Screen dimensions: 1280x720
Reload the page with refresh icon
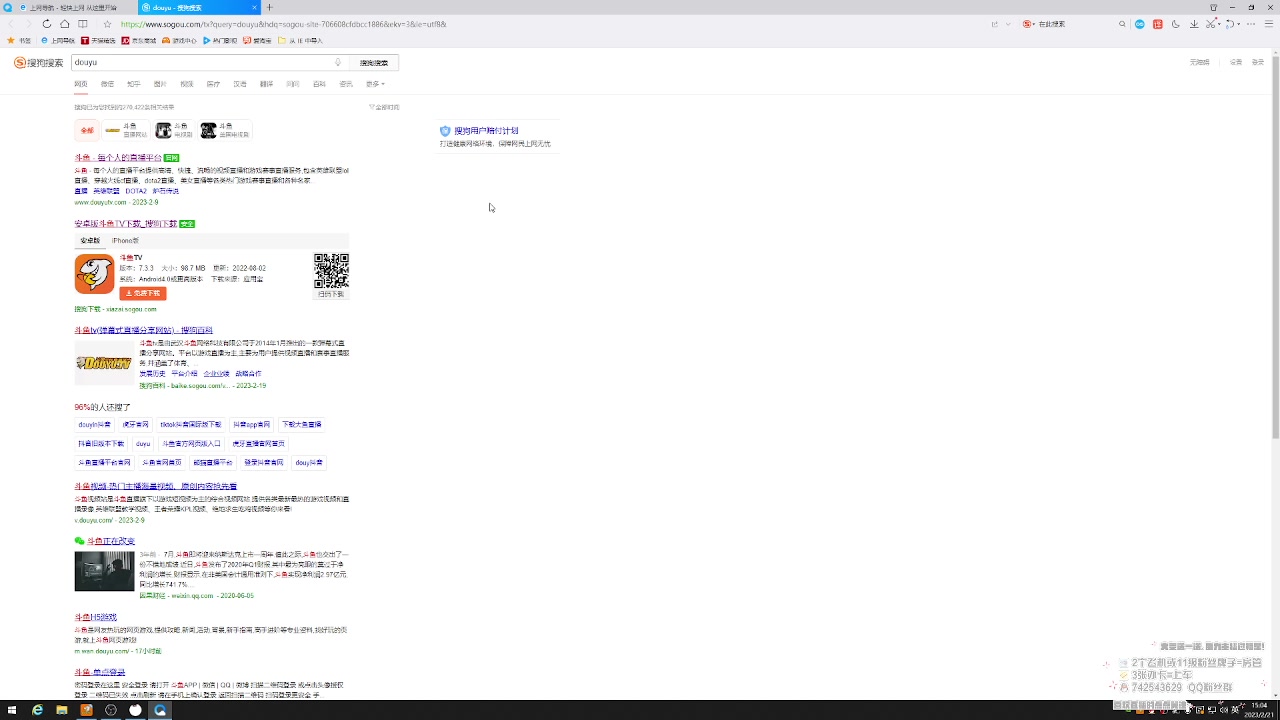46,24
